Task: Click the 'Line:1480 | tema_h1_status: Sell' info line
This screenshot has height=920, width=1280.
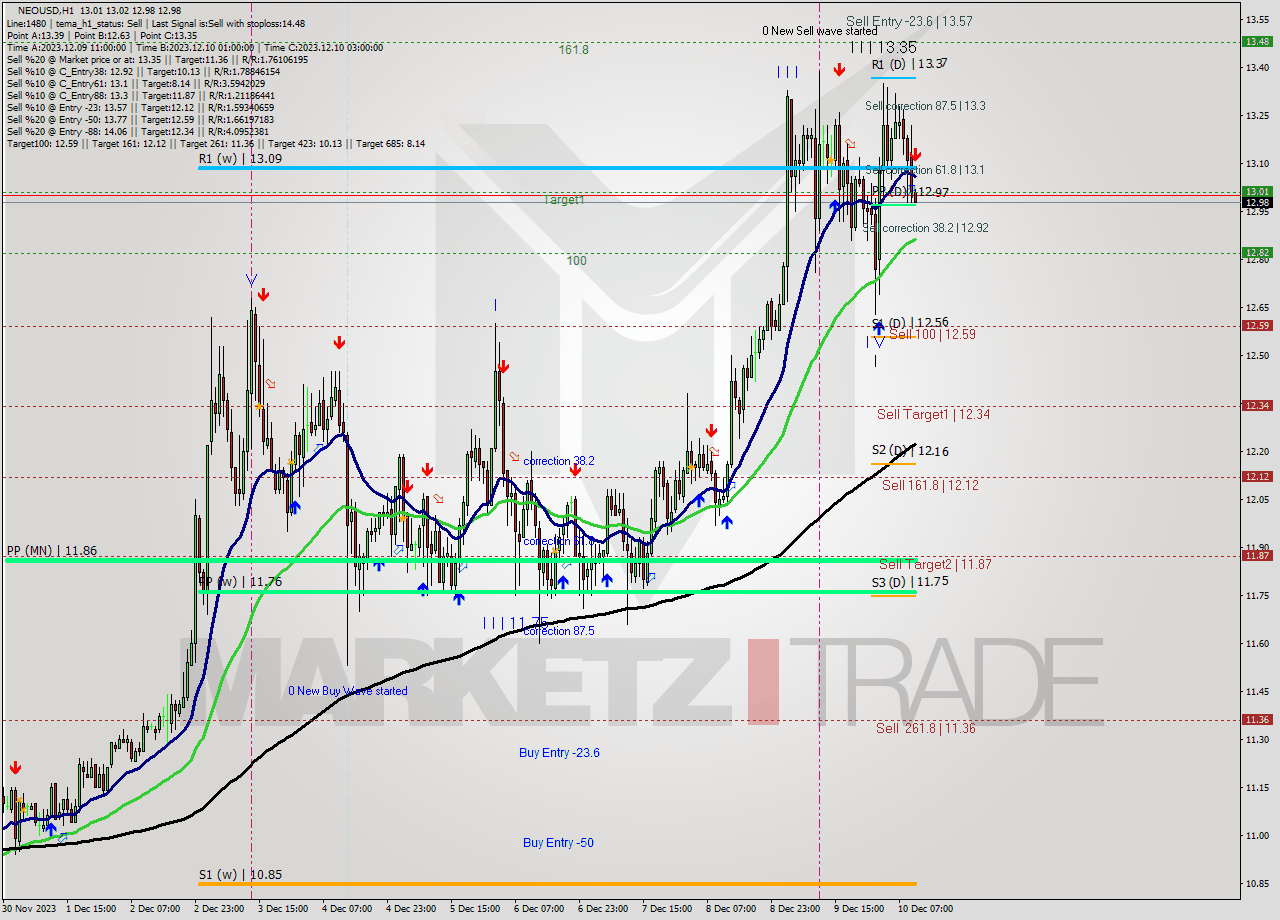Action: pos(156,23)
